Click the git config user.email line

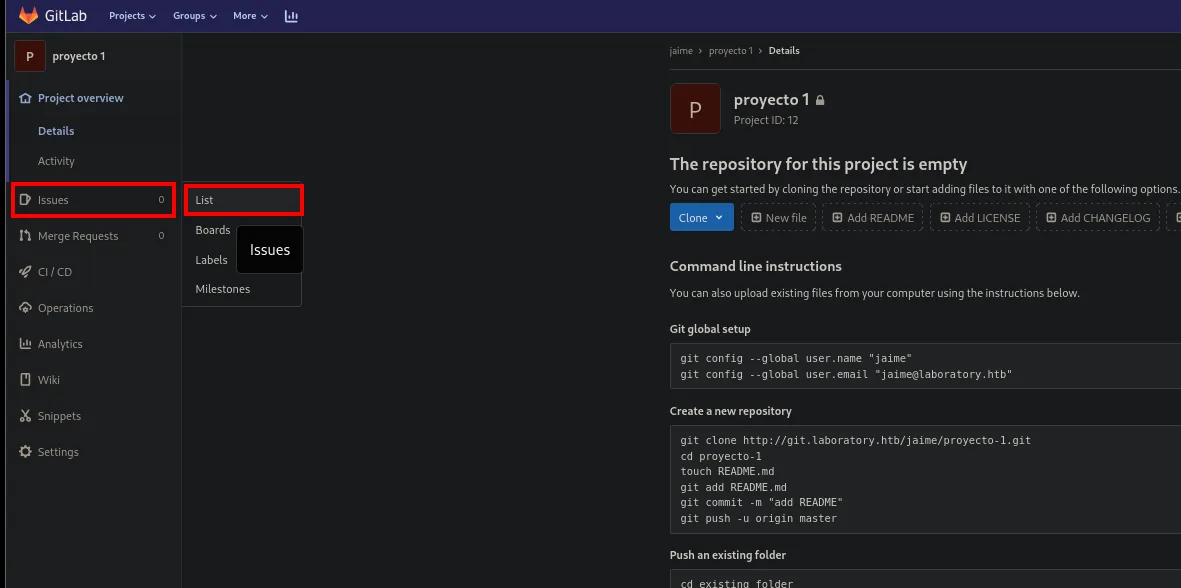click(x=846, y=374)
